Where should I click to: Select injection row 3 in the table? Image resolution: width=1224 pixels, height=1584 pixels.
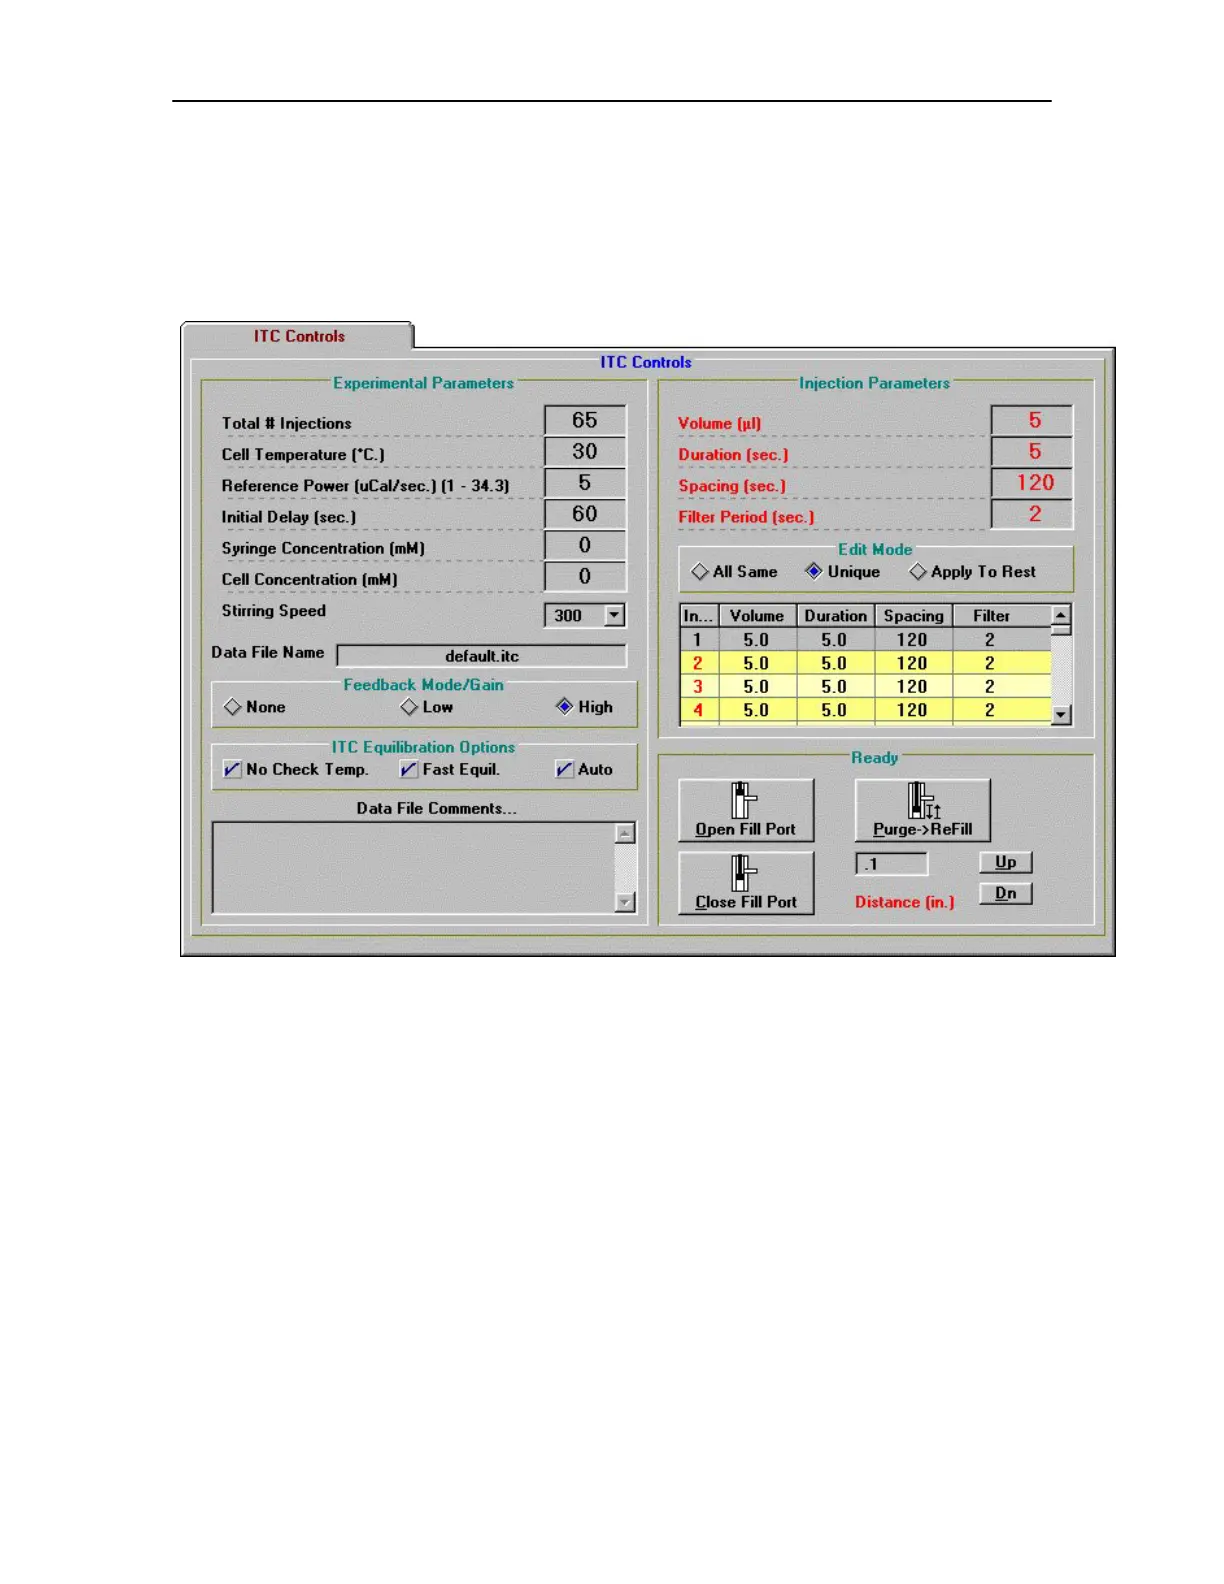click(866, 687)
